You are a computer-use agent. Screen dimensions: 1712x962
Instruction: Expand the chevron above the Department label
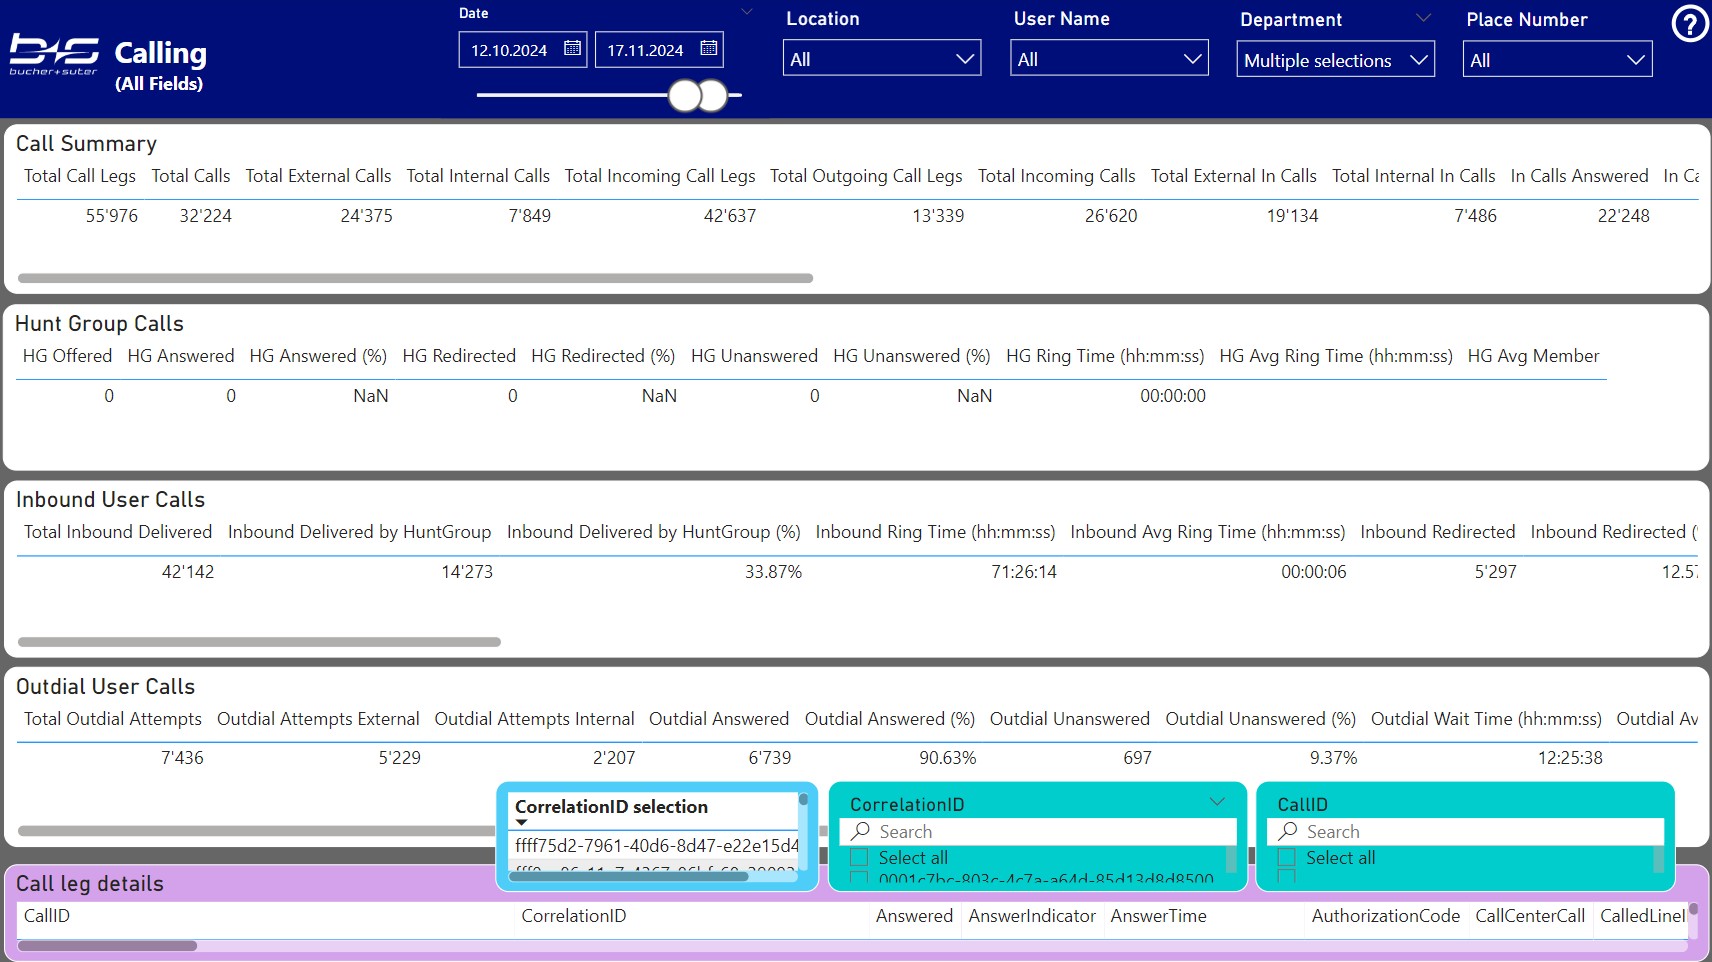[x=1424, y=18]
